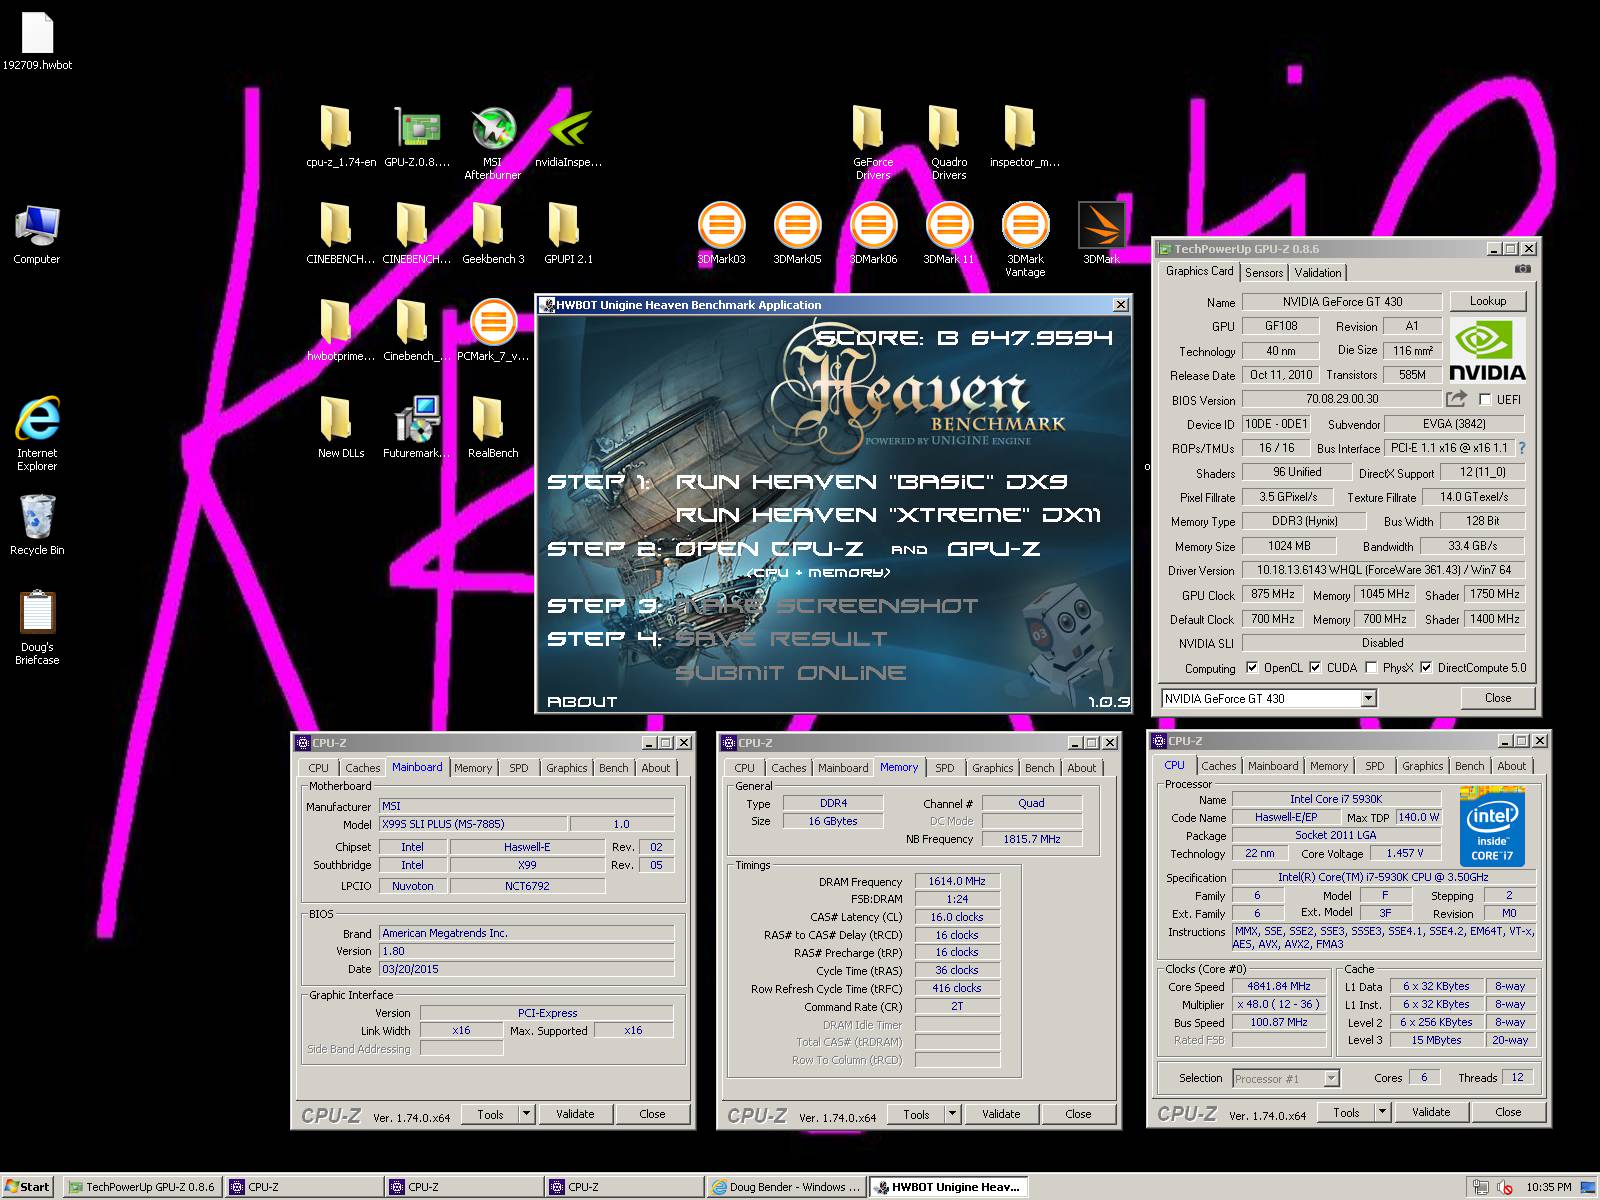Click the GPU-Z screenshot camera icon

(1522, 269)
